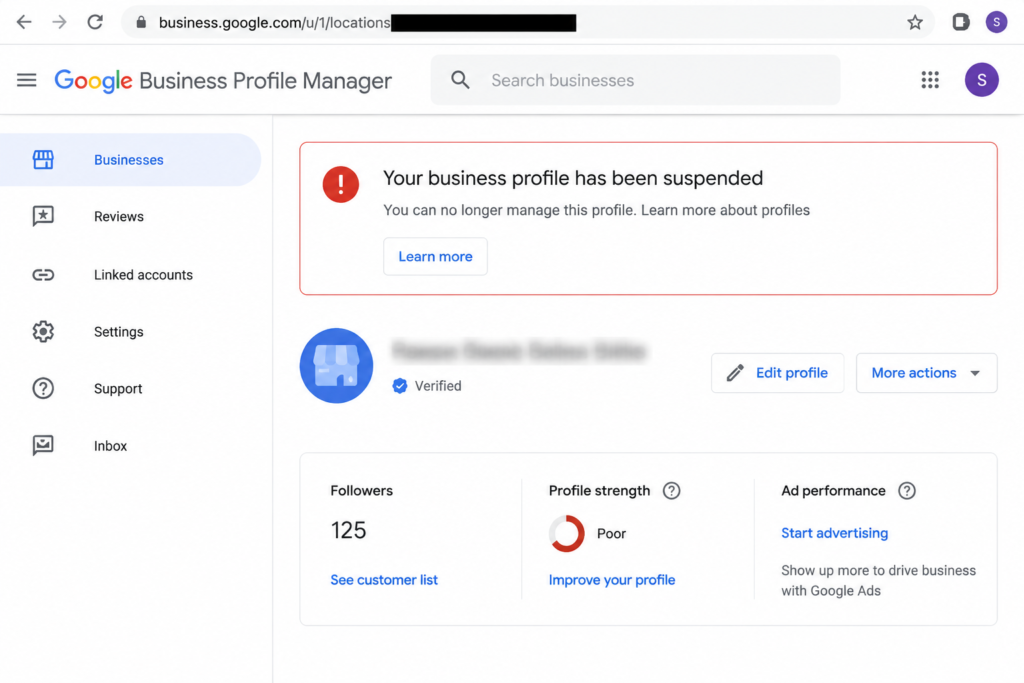The image size is (1024, 683).
Task: Go back using browser back arrow
Action: pyautogui.click(x=24, y=22)
